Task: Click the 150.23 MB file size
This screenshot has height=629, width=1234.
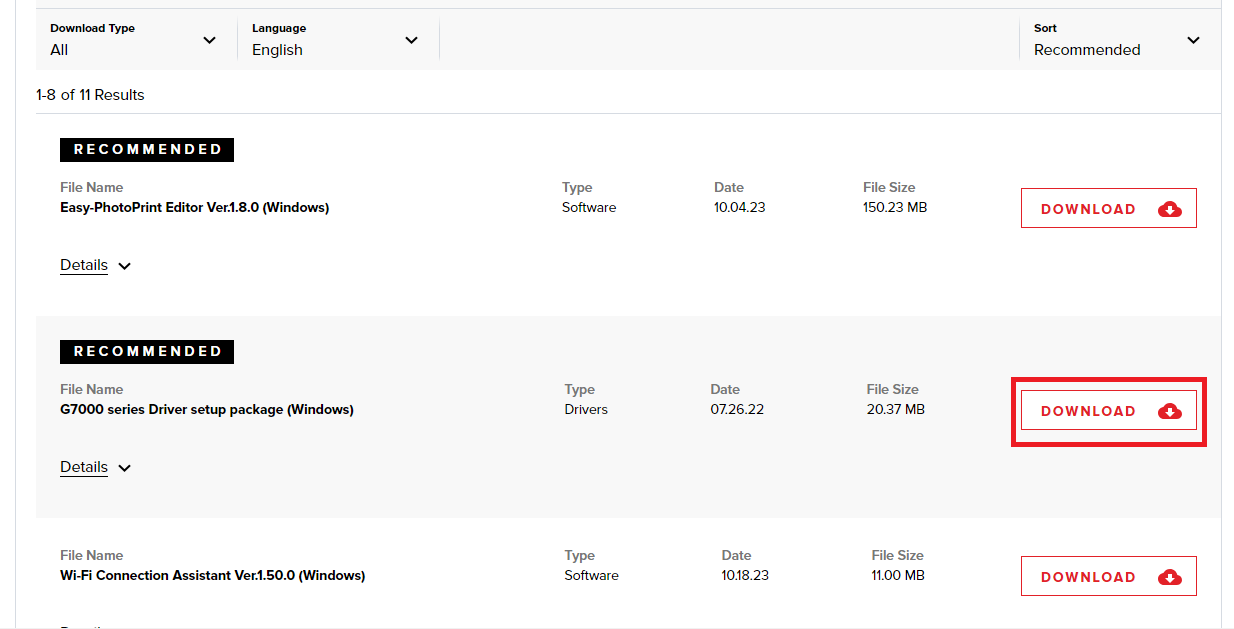Action: coord(895,208)
